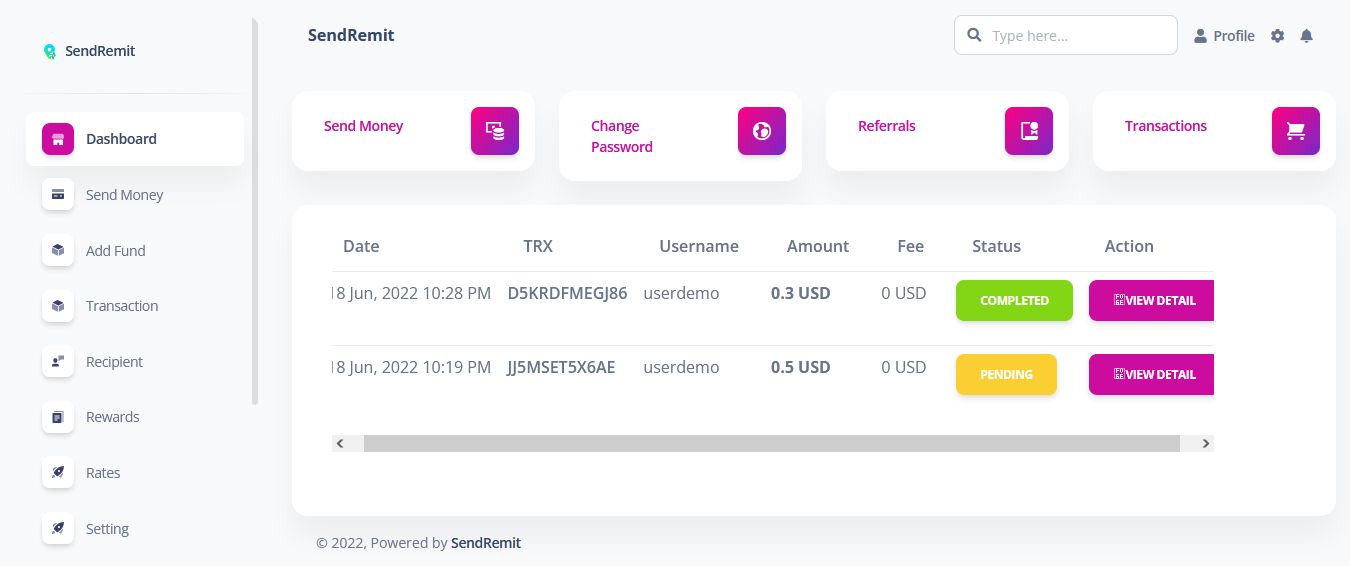
Task: Click the table's horizontal scrollbar left arrow
Action: pos(340,443)
